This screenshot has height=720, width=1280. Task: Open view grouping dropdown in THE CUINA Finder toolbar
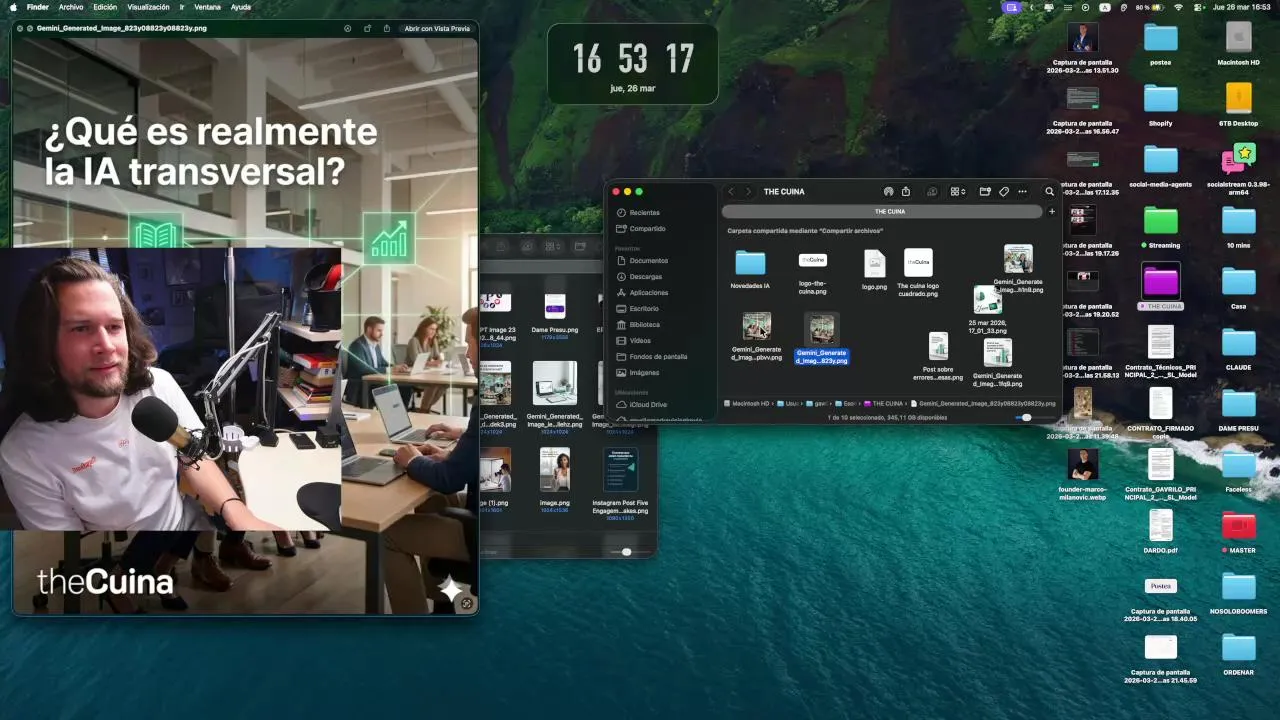coord(958,191)
